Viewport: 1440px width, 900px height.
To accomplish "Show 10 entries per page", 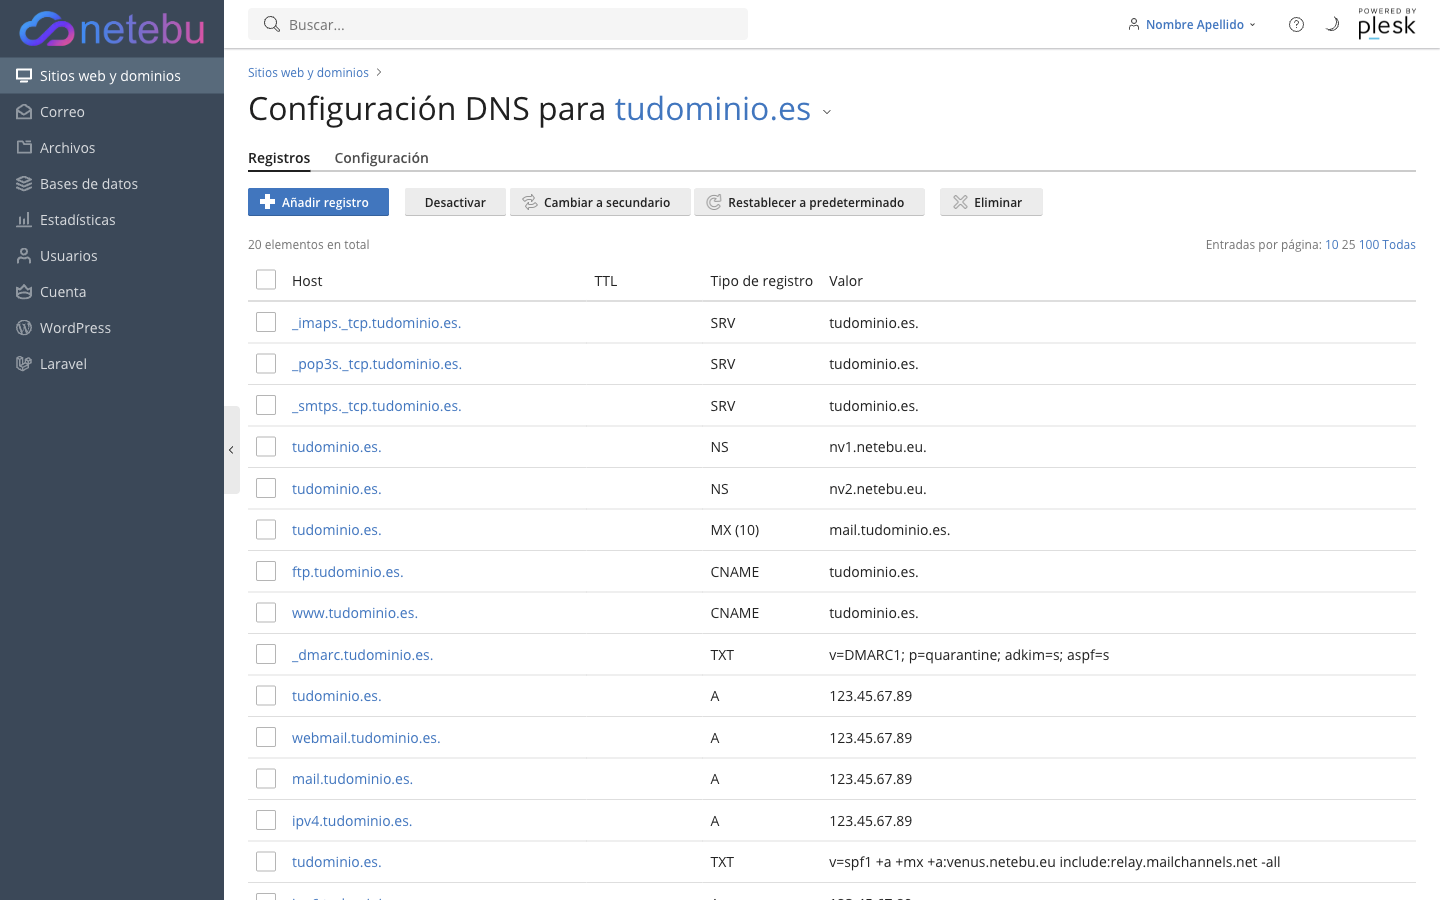I will click(1331, 245).
